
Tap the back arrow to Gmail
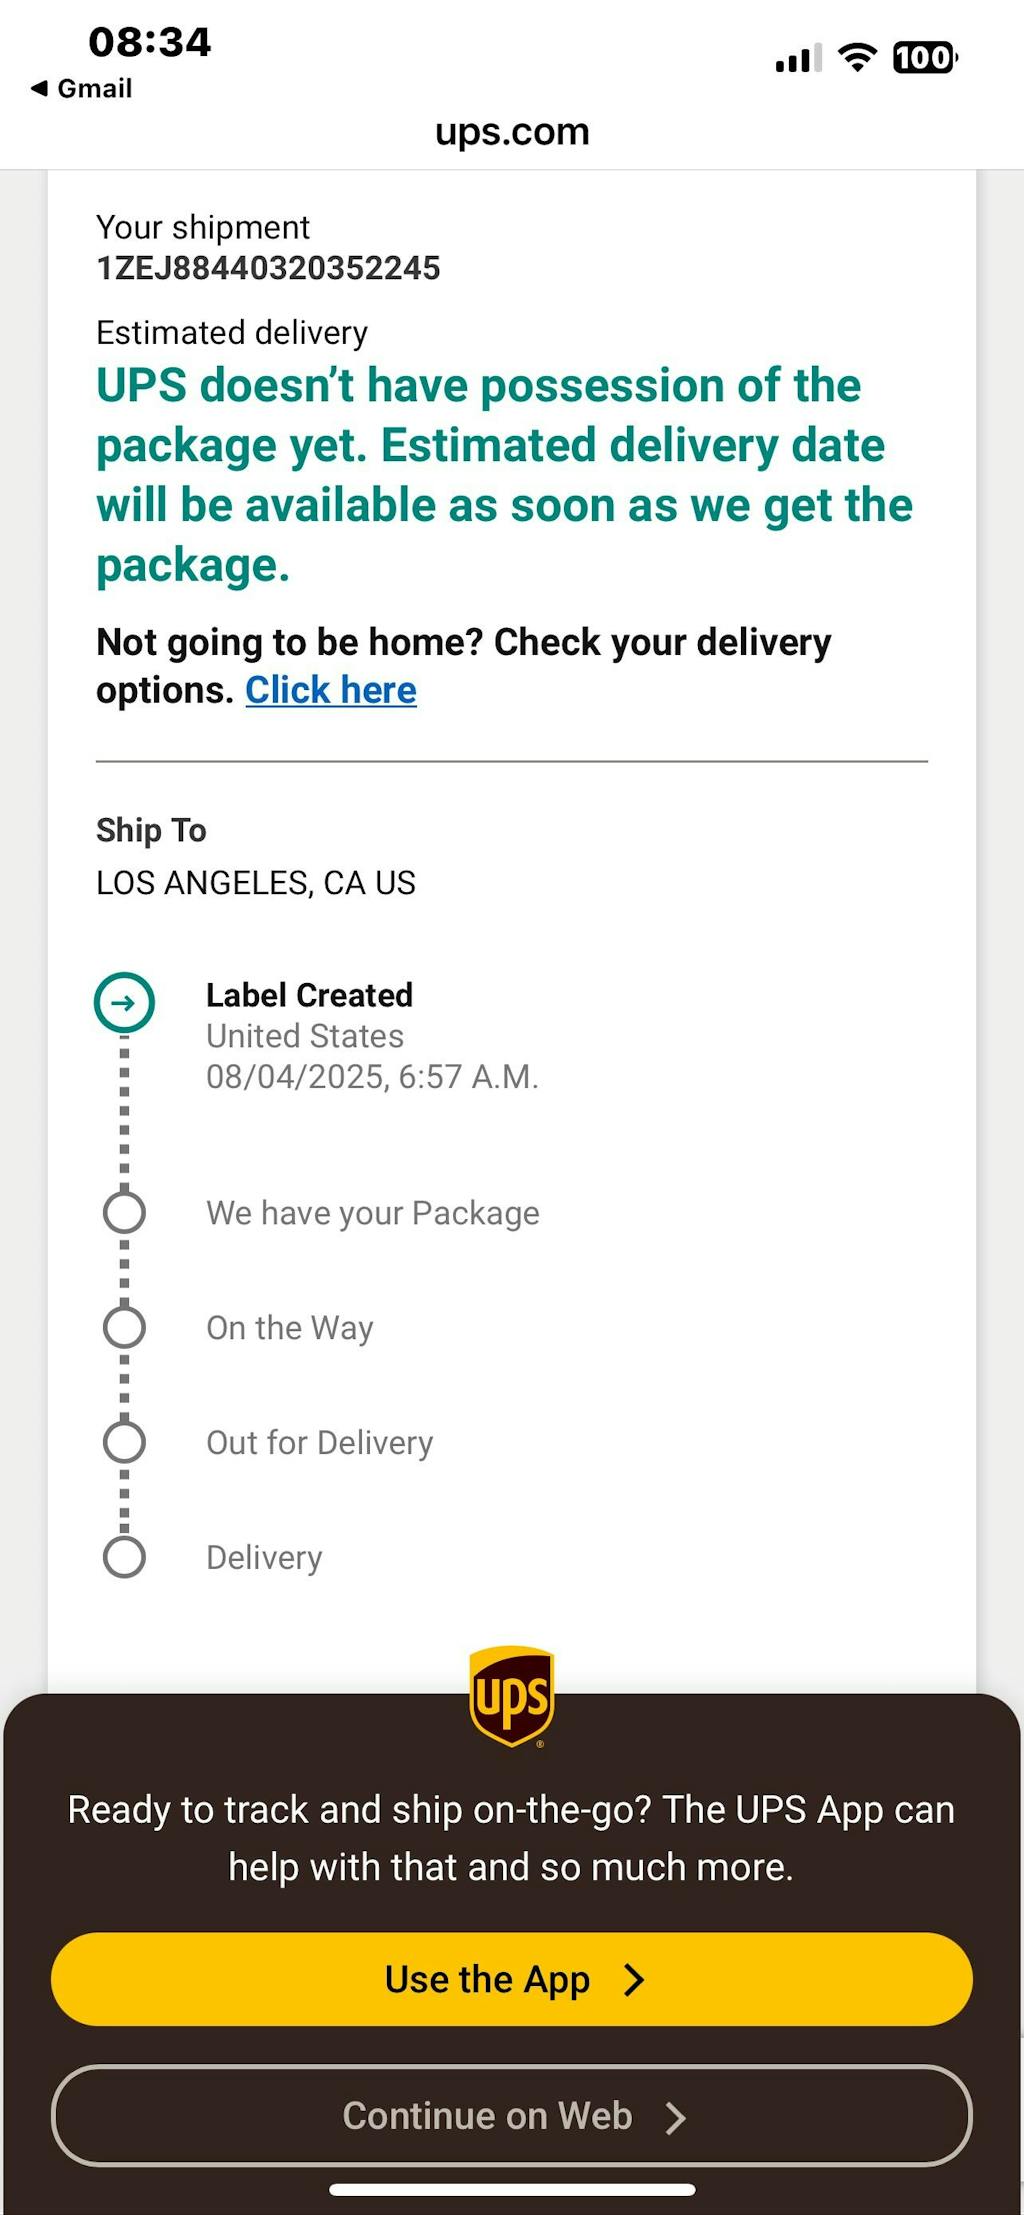tap(40, 88)
